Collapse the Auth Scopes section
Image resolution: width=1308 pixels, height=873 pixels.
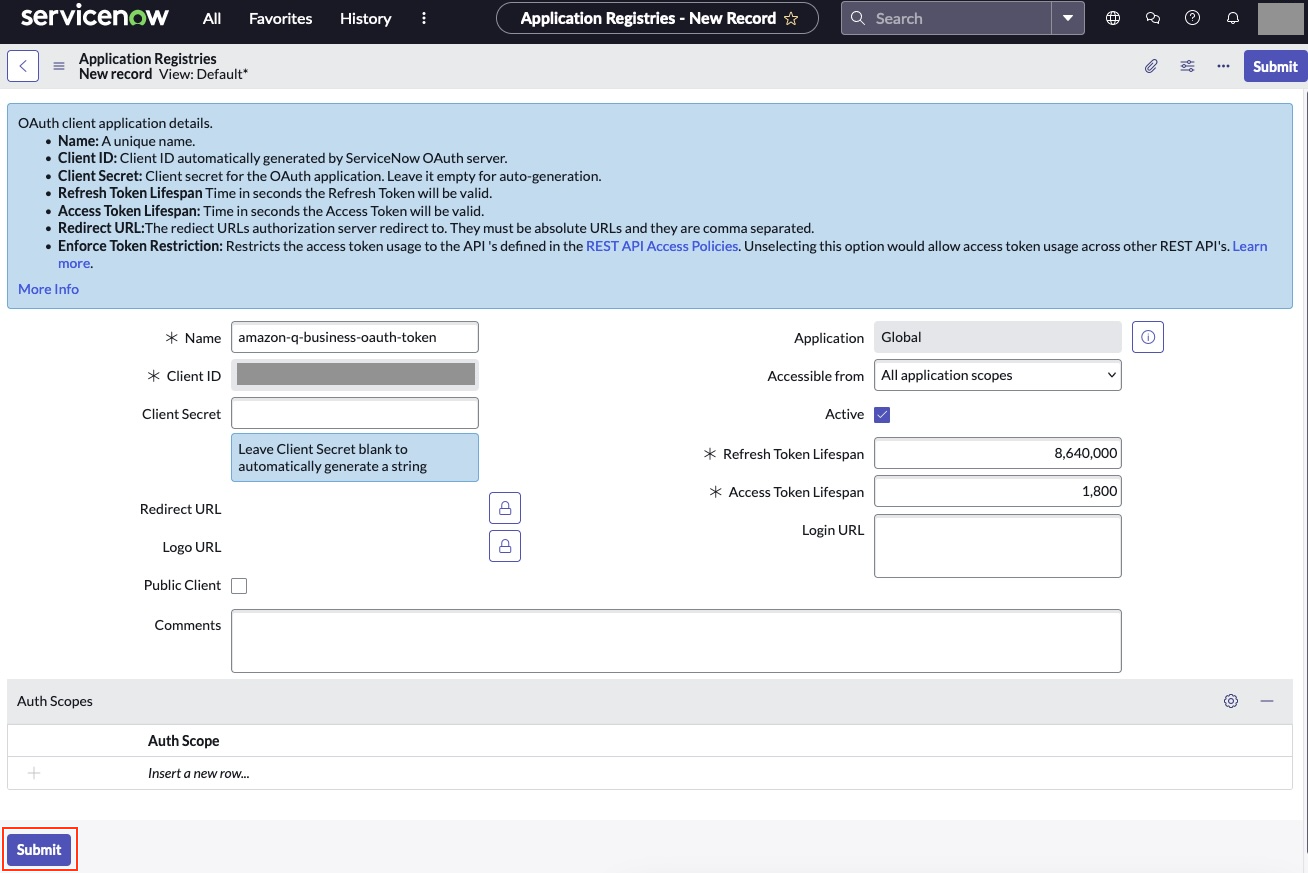click(x=1267, y=701)
